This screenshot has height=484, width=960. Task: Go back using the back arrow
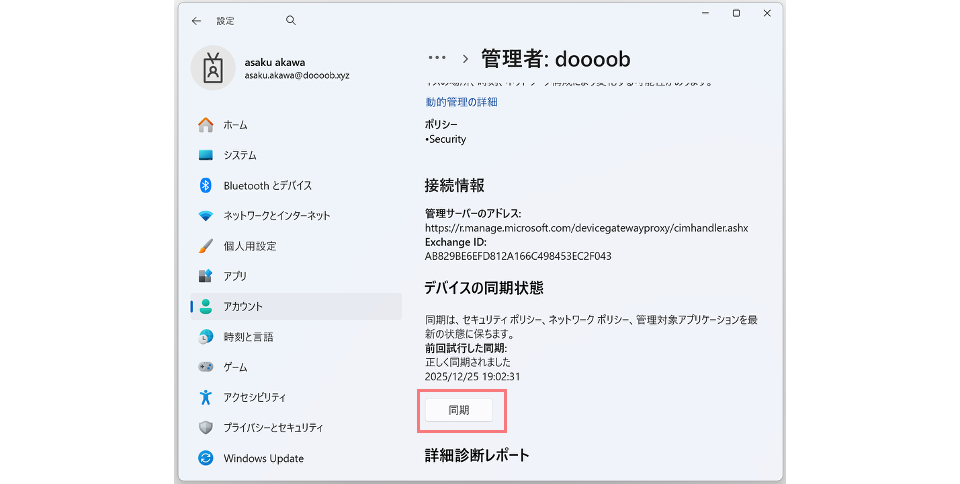pos(196,20)
